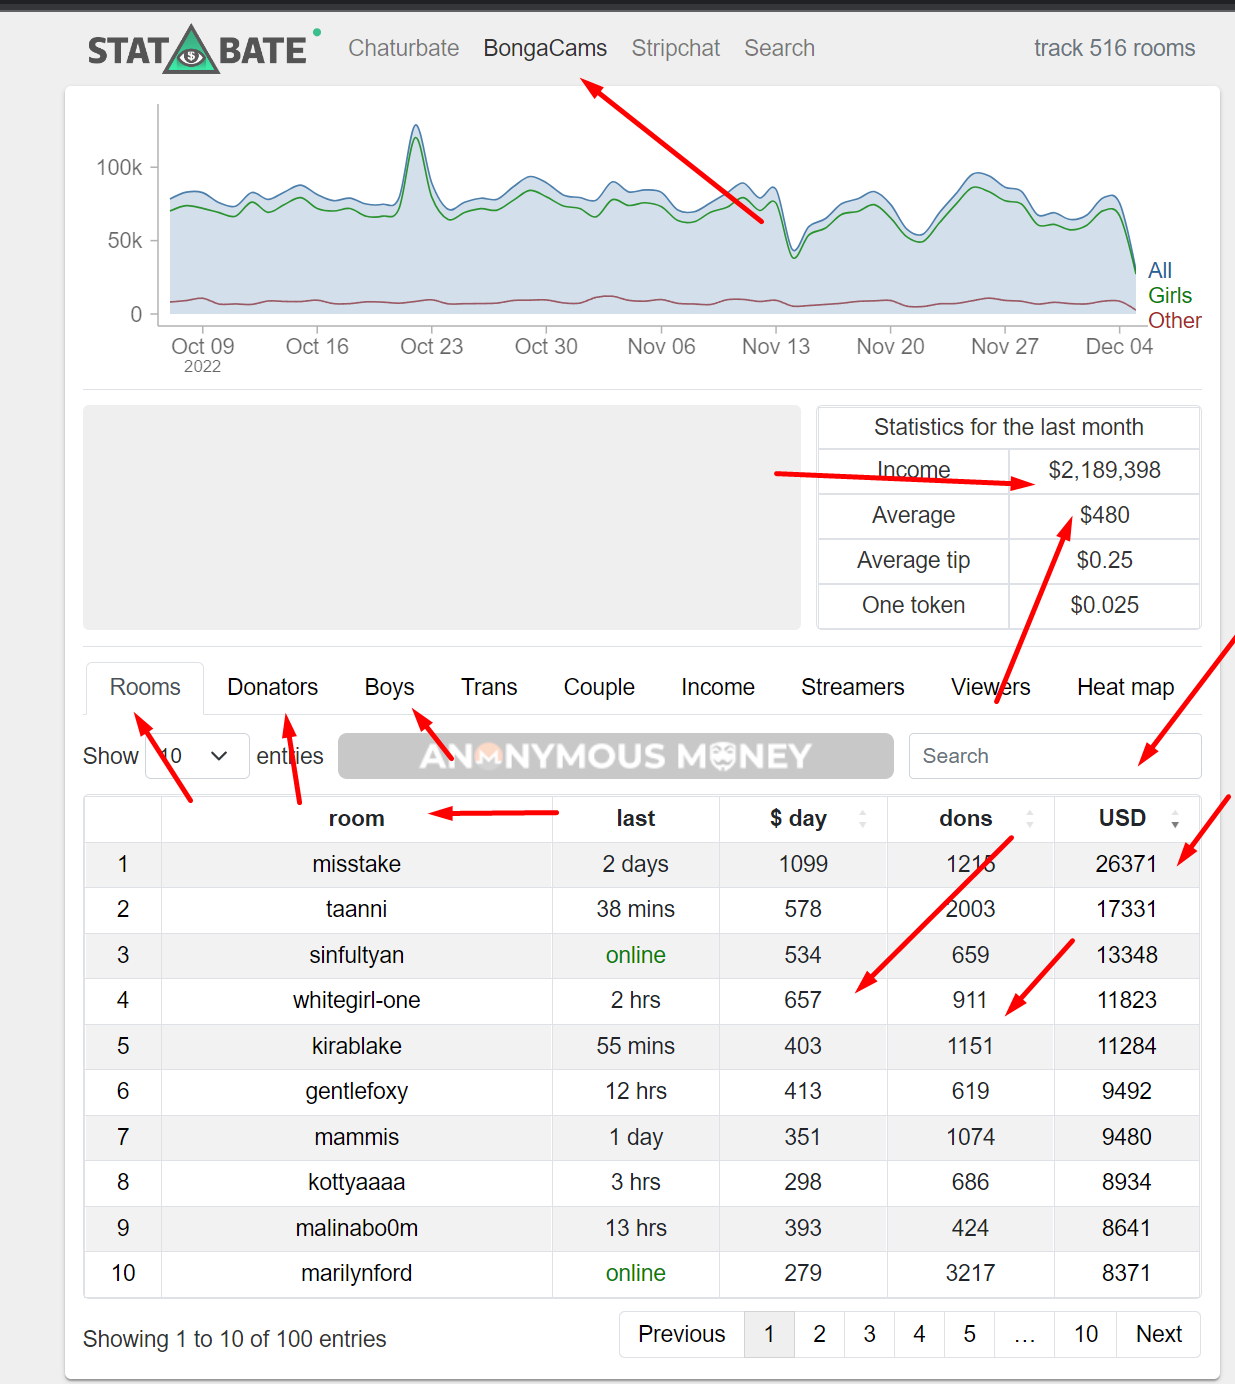Click the Anonymous Money banner
Screen dimensions: 1235x1384
(x=615, y=756)
